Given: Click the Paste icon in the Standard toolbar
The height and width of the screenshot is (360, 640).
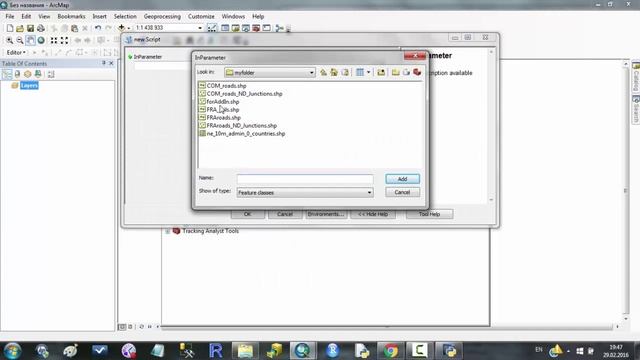Looking at the screenshot, I should (75, 28).
